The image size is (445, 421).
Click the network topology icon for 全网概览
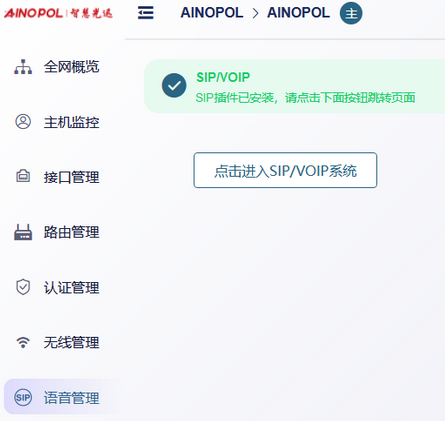[x=23, y=67]
